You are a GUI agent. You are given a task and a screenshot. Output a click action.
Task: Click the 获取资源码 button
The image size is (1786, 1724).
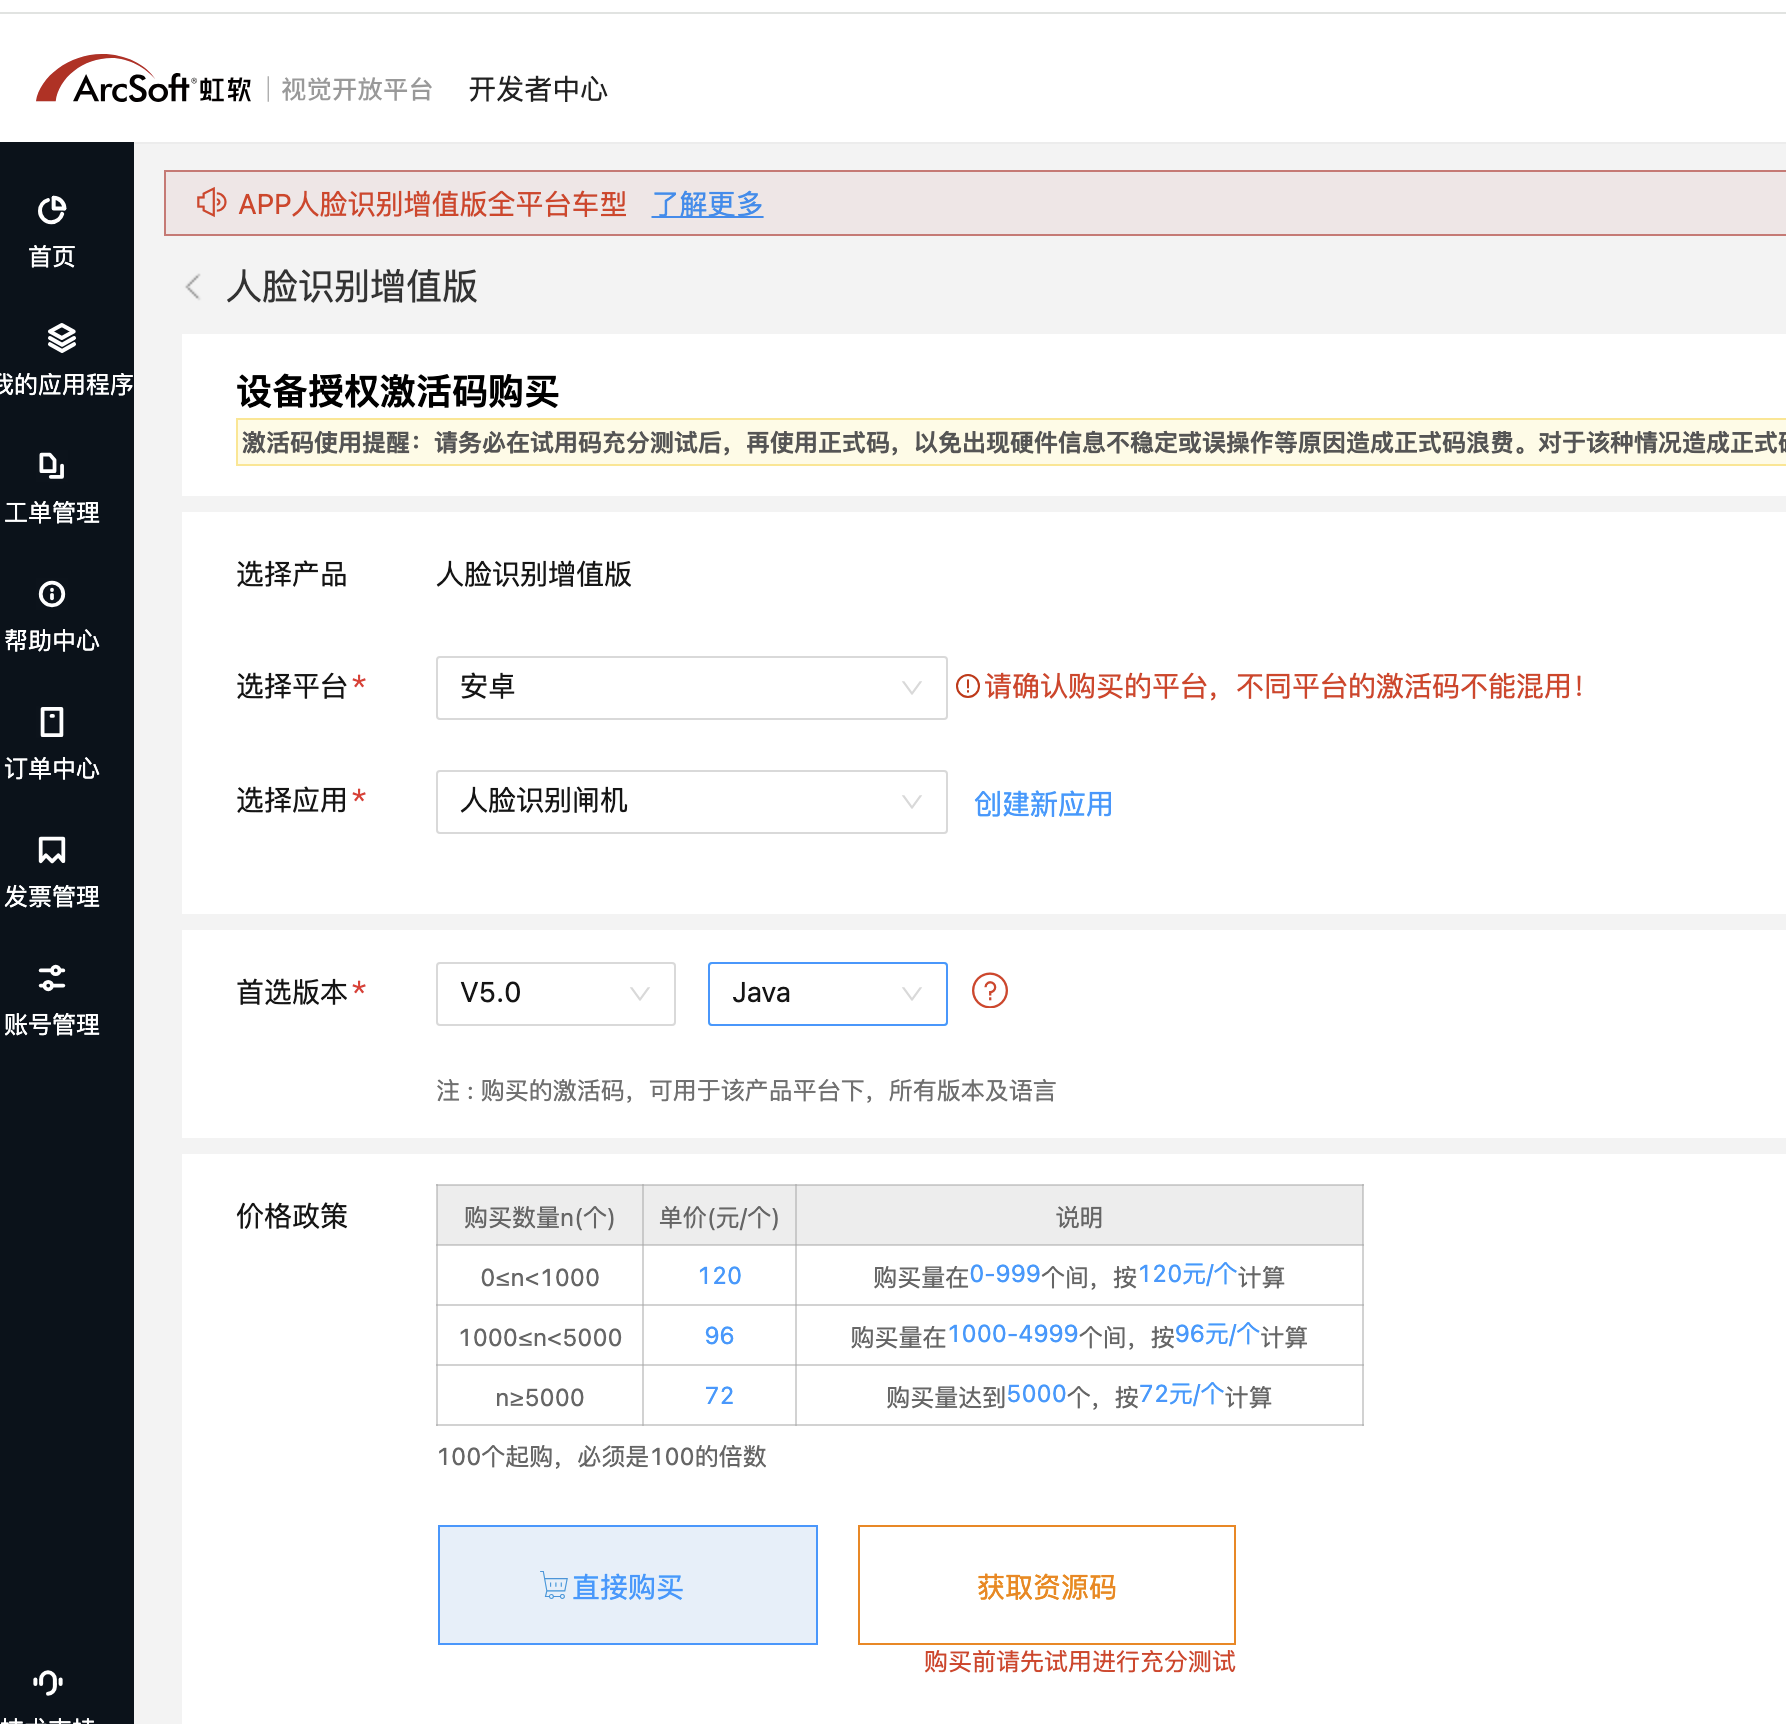[x=1047, y=1585]
